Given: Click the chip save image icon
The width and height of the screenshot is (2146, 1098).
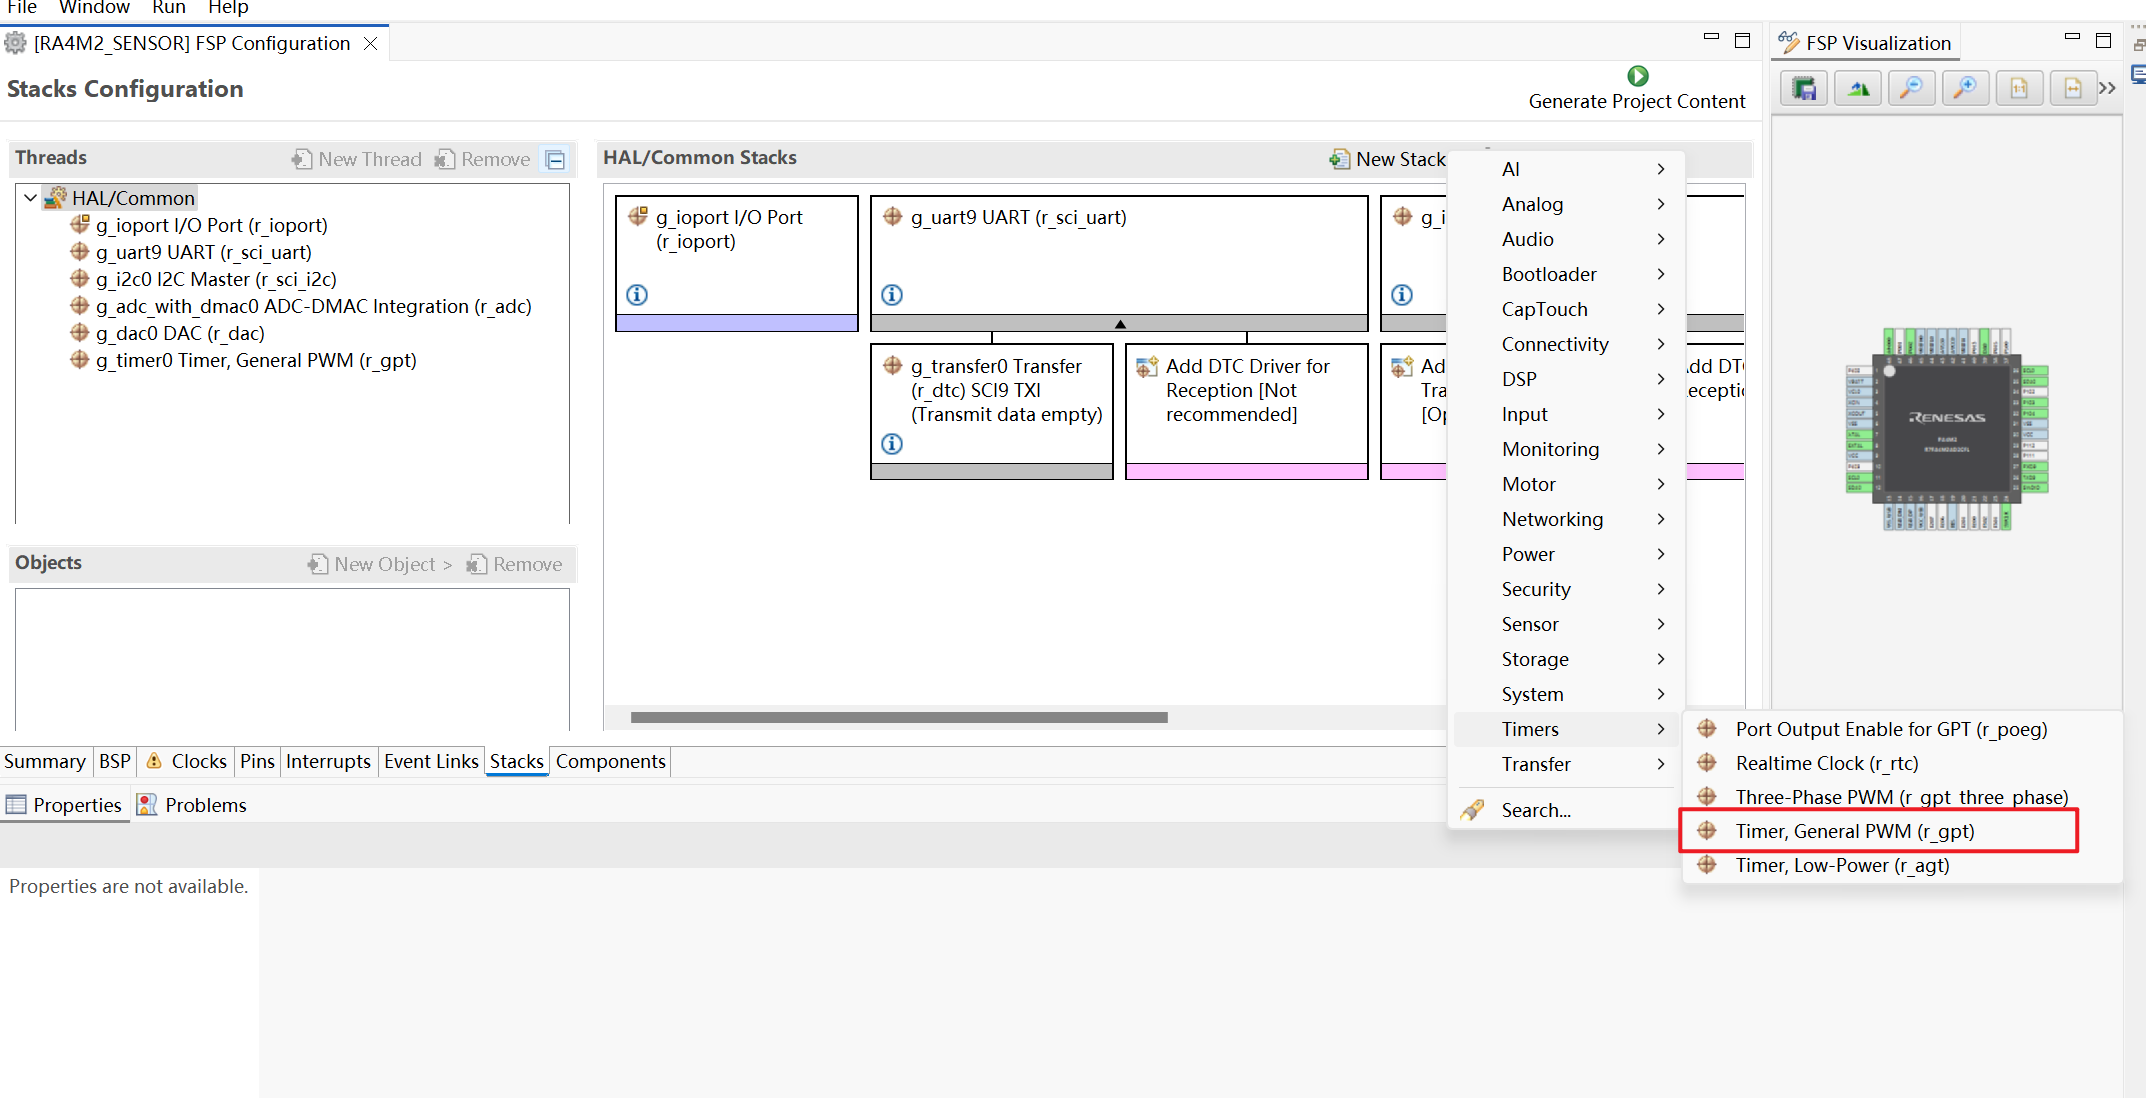Looking at the screenshot, I should tap(1804, 89).
